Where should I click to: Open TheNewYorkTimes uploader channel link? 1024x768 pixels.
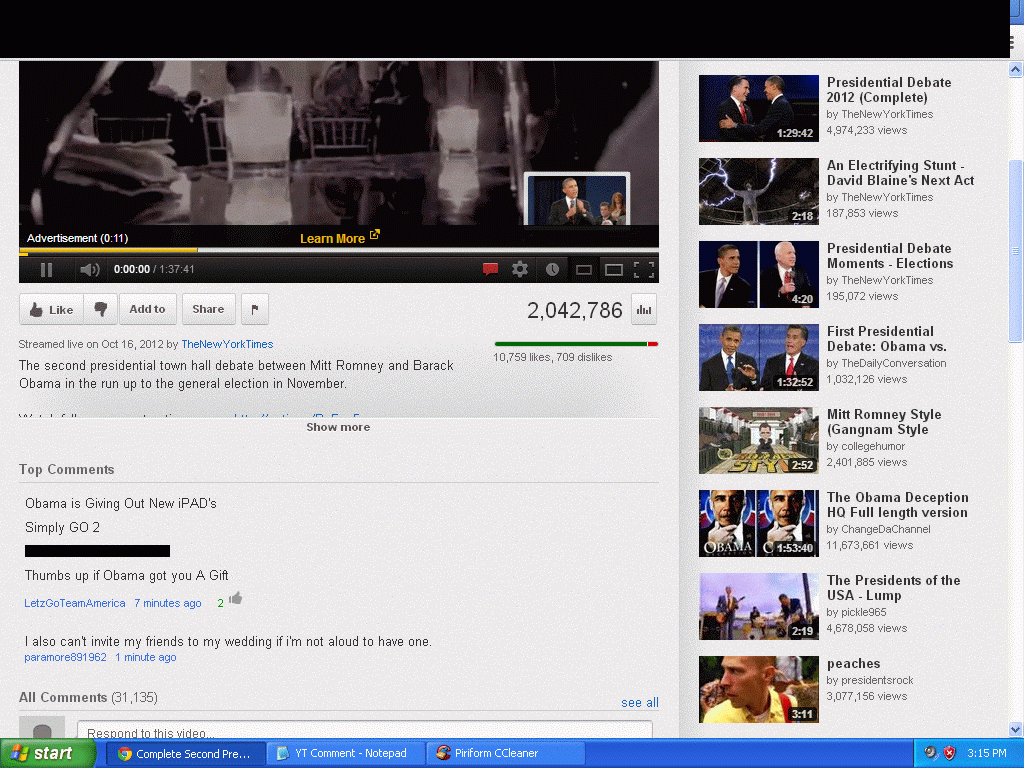point(227,344)
